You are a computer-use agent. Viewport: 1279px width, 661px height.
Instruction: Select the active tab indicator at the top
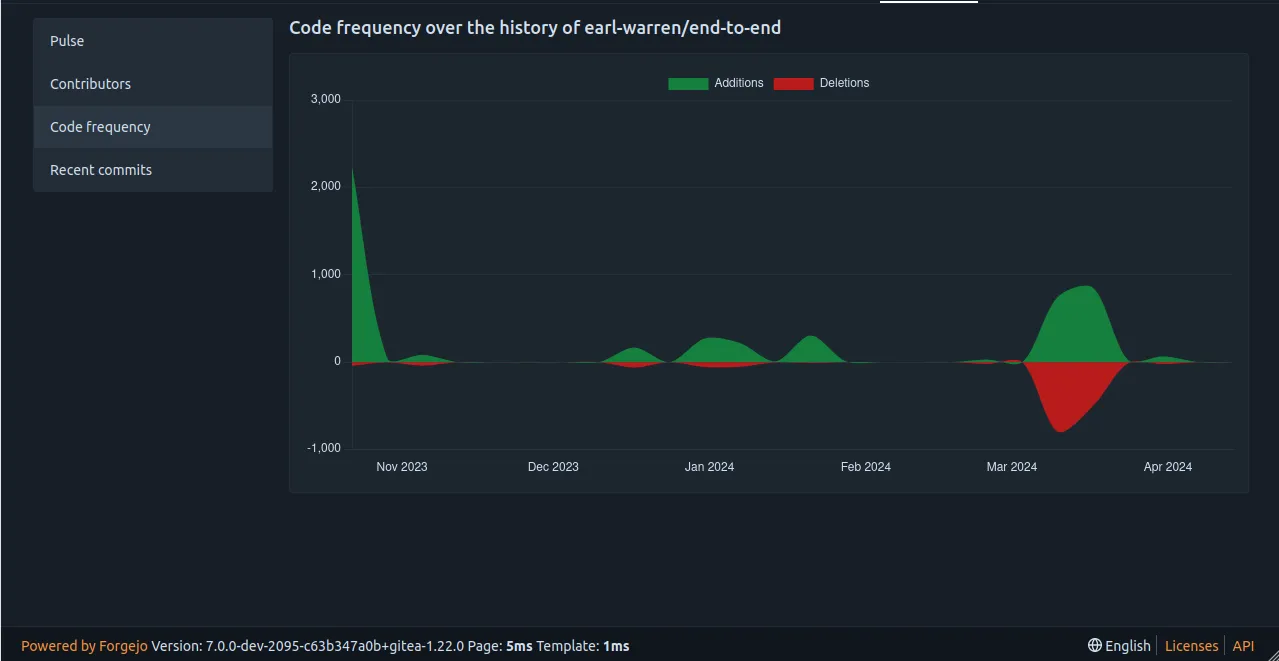point(928,2)
